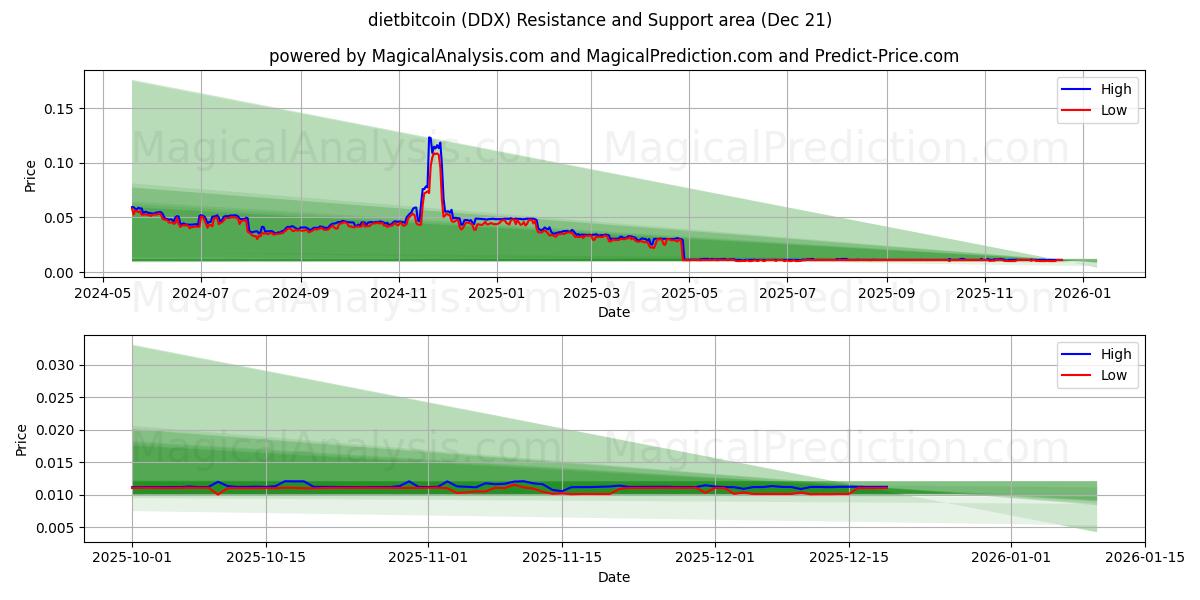Click the bottom legend blue line icon
1200x600 pixels.
point(1075,354)
